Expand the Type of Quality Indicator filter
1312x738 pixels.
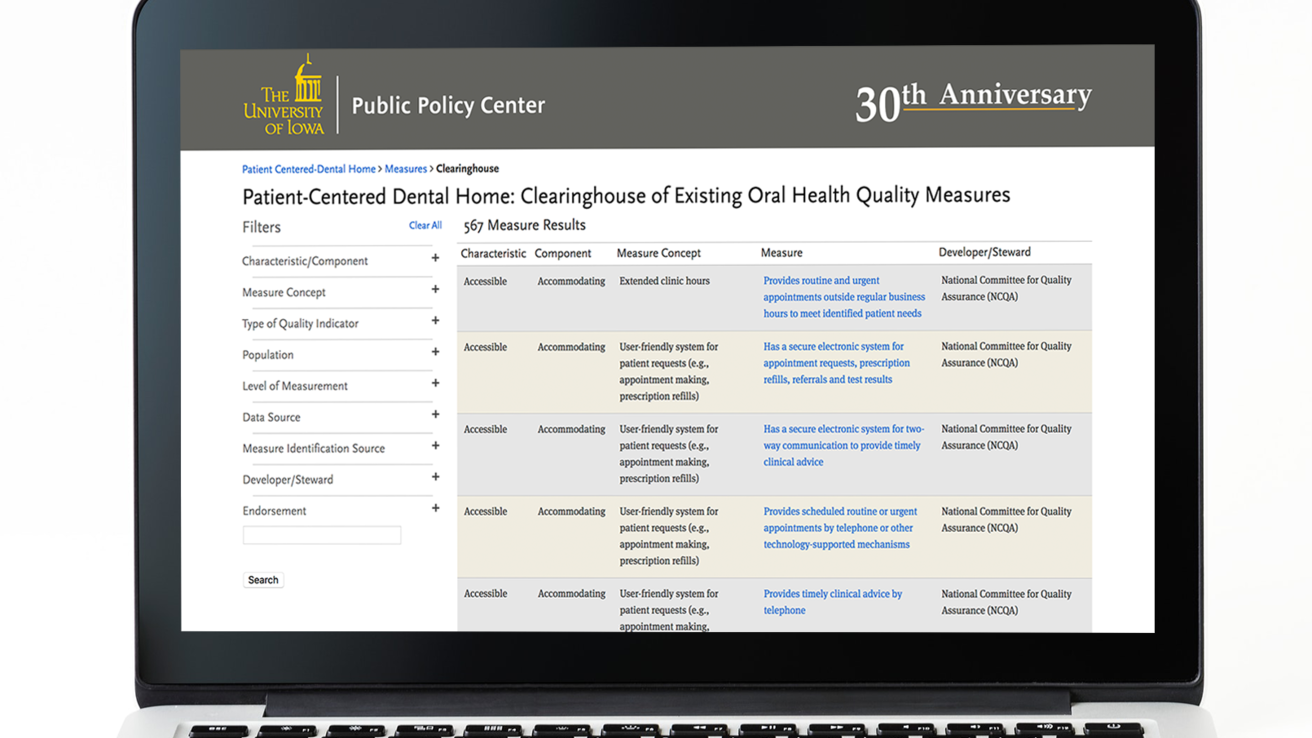point(435,320)
